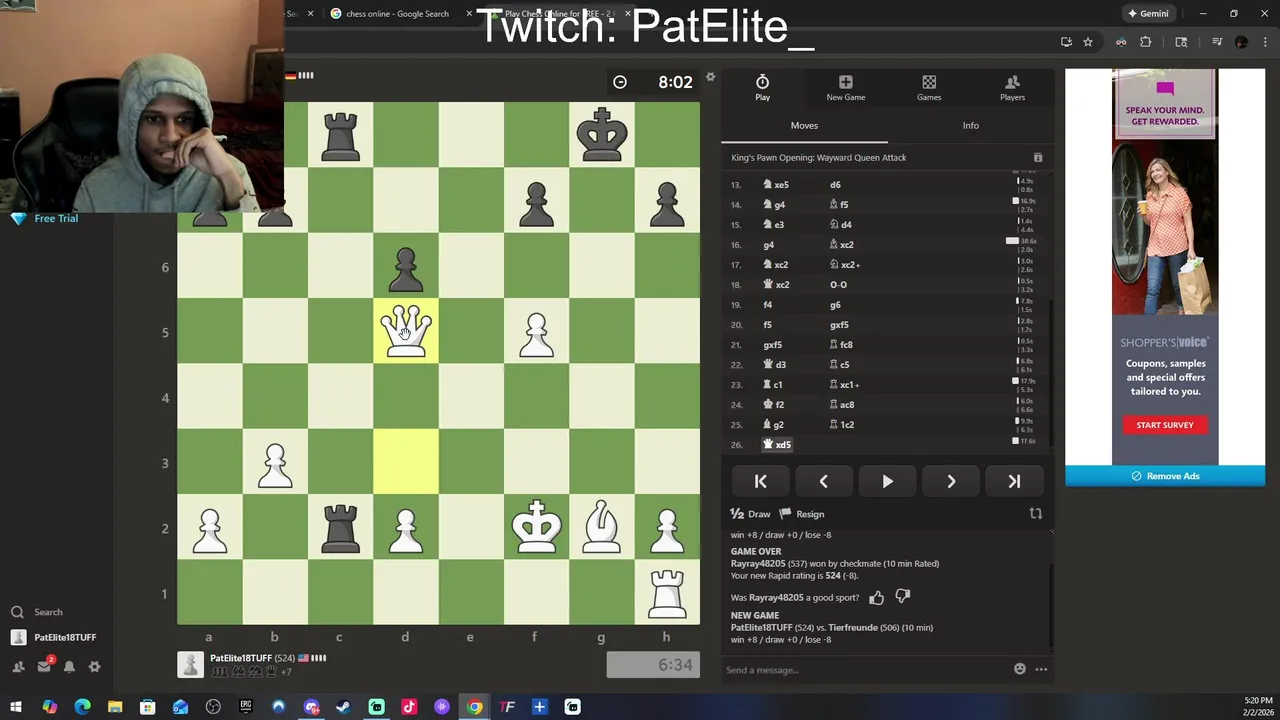Step back one move
The height and width of the screenshot is (720, 1280).
coord(823,481)
